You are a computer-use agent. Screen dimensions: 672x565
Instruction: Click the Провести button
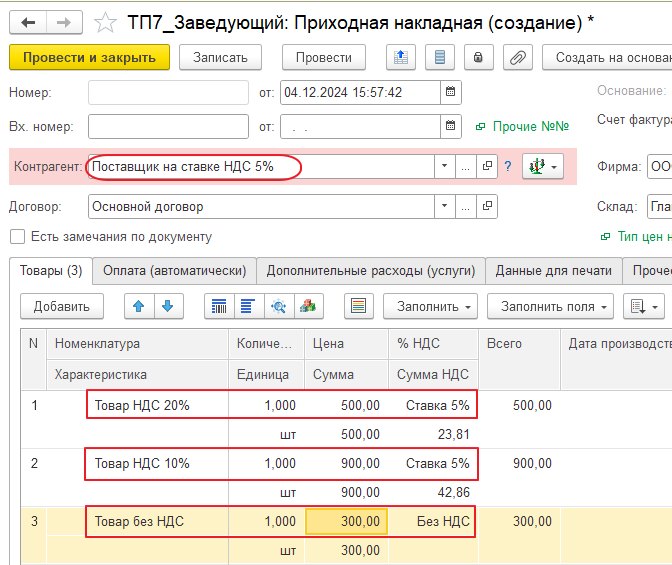pyautogui.click(x=324, y=57)
